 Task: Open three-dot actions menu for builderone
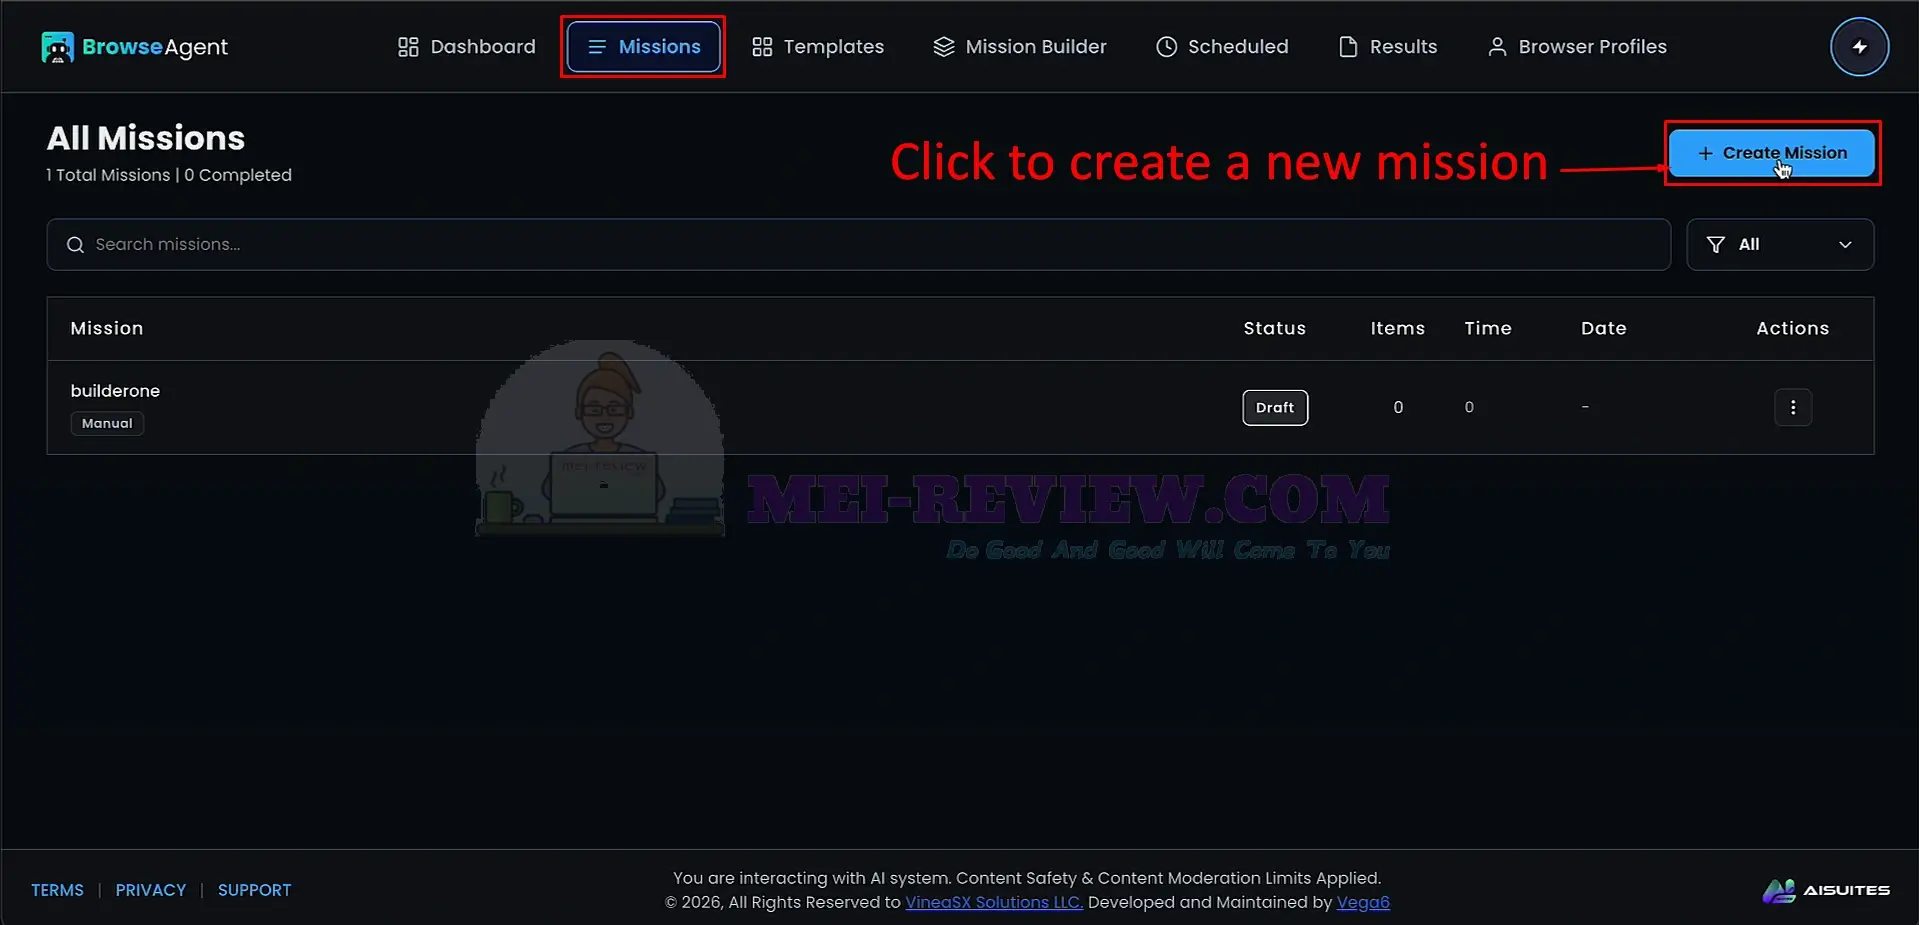pyautogui.click(x=1792, y=407)
